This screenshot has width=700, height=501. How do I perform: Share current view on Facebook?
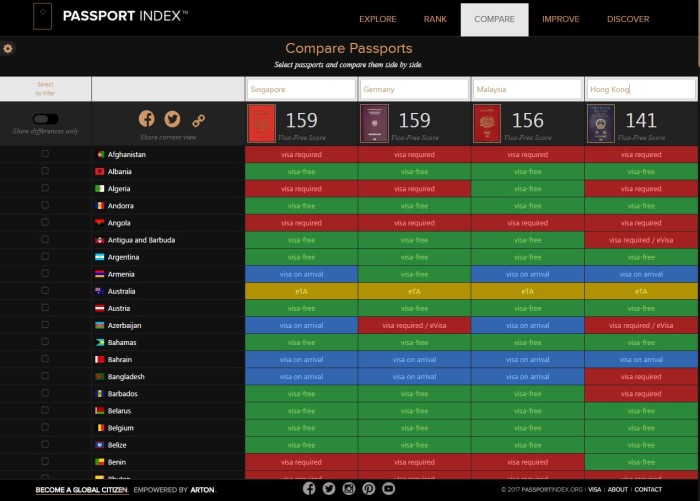pyautogui.click(x=147, y=119)
